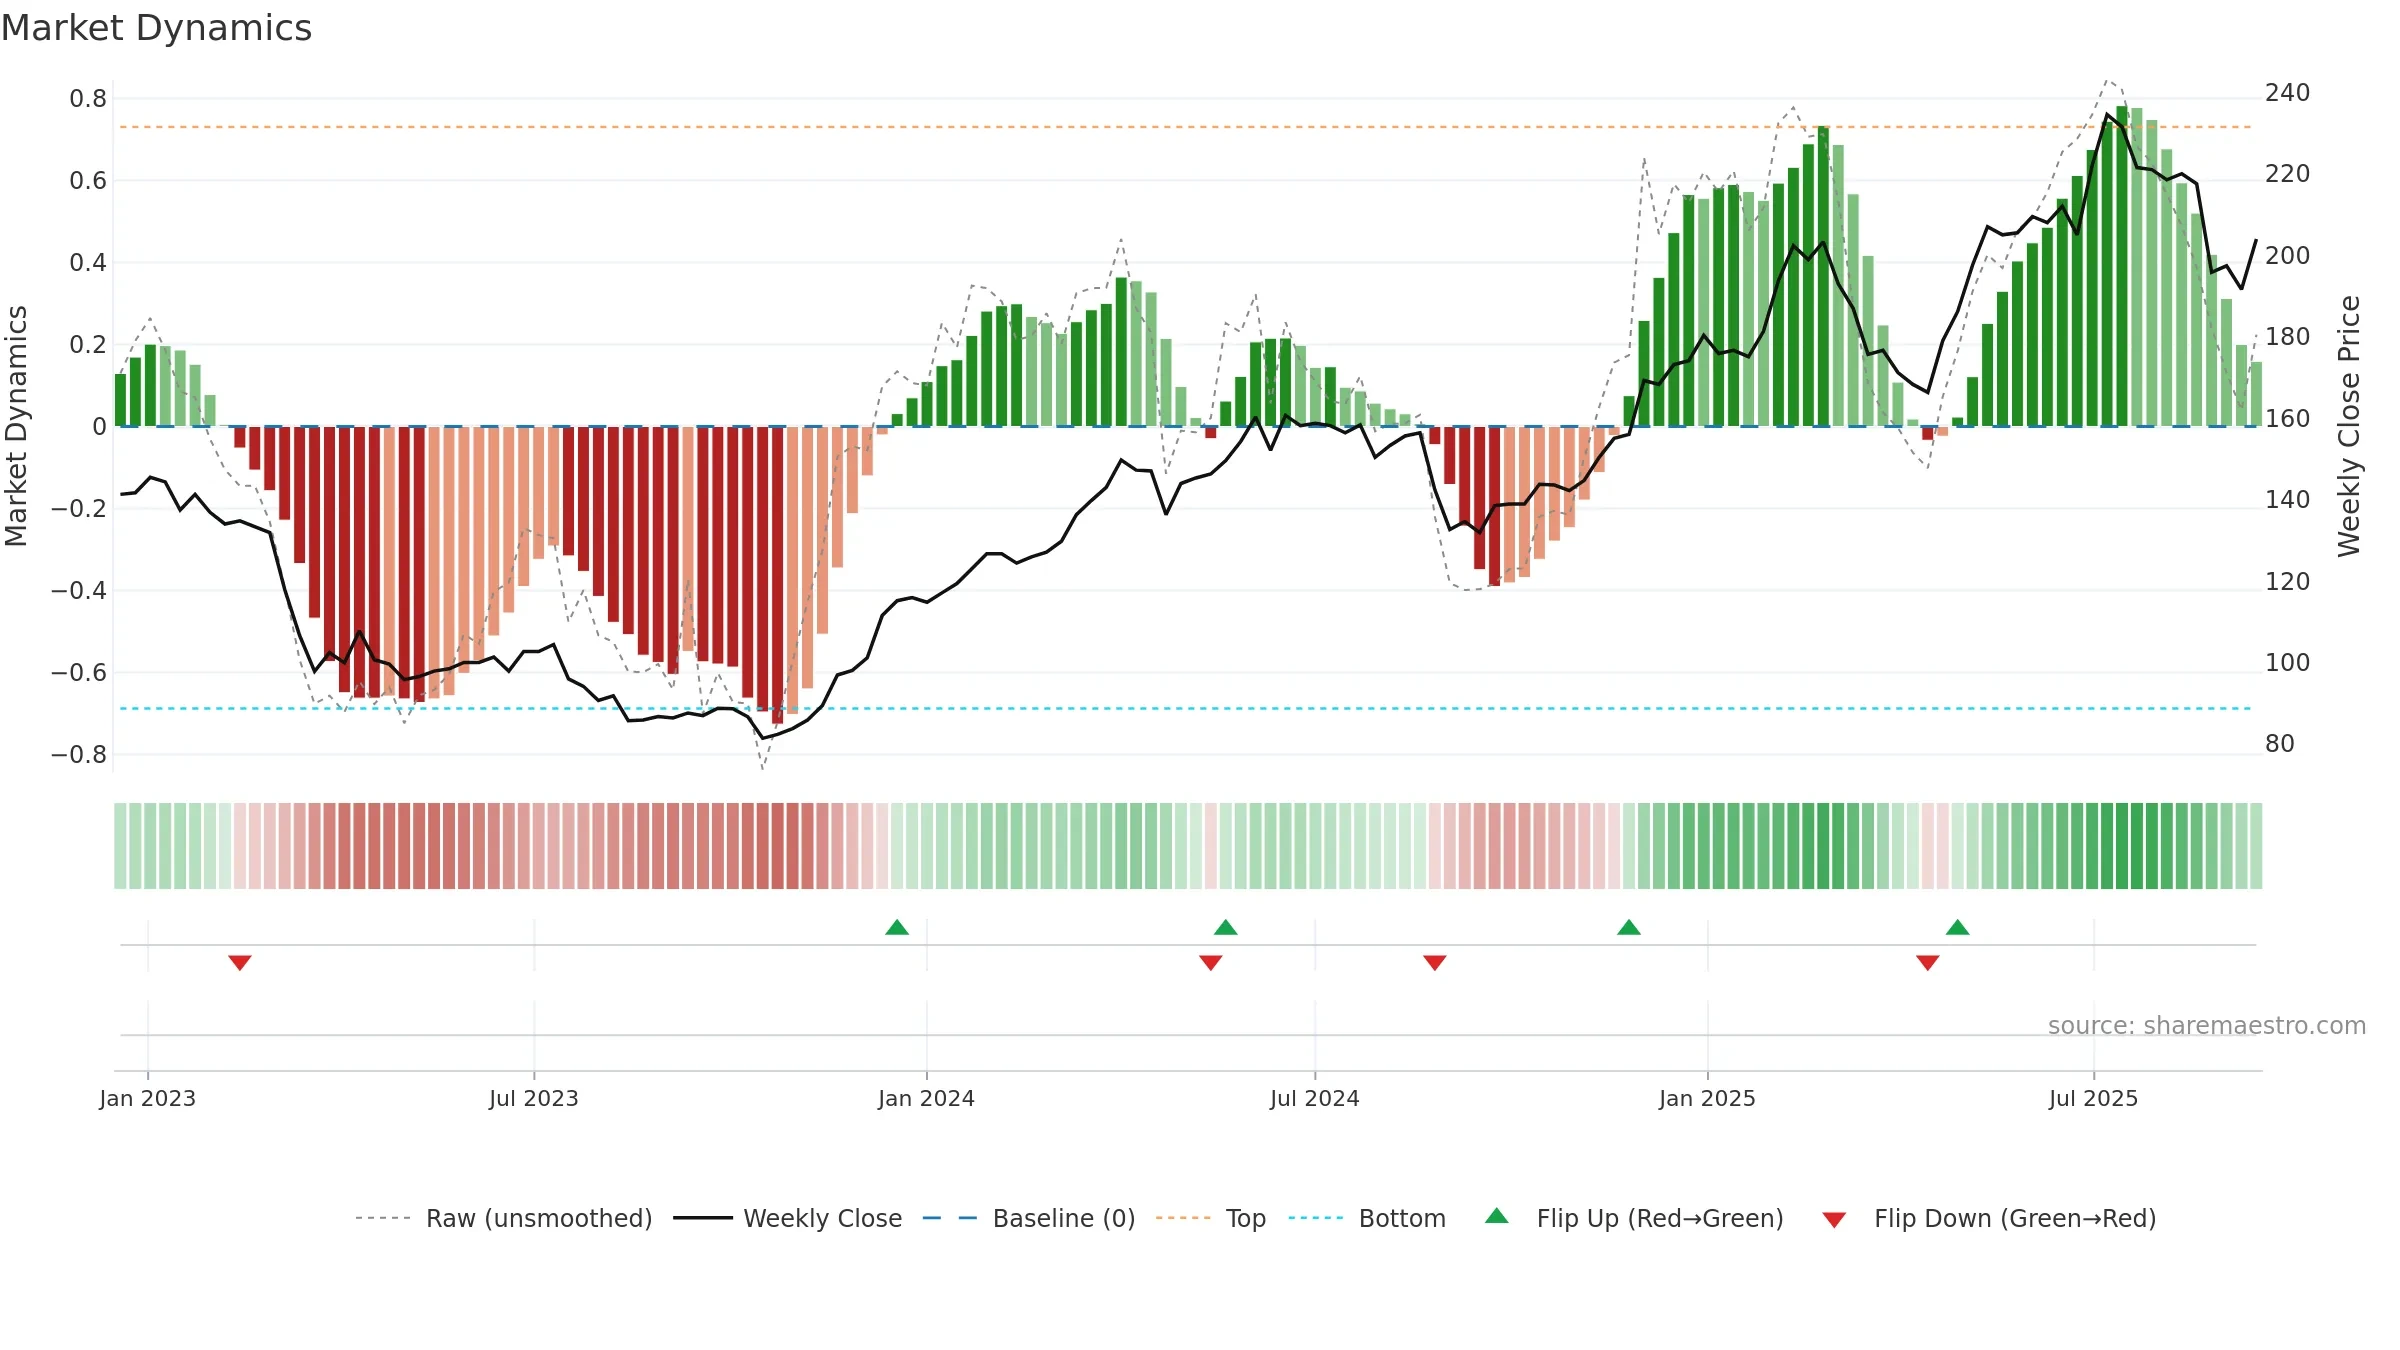Click the red Flip Down triangle legend icon
Viewport: 2400px width, 1350px height.
(1834, 1220)
